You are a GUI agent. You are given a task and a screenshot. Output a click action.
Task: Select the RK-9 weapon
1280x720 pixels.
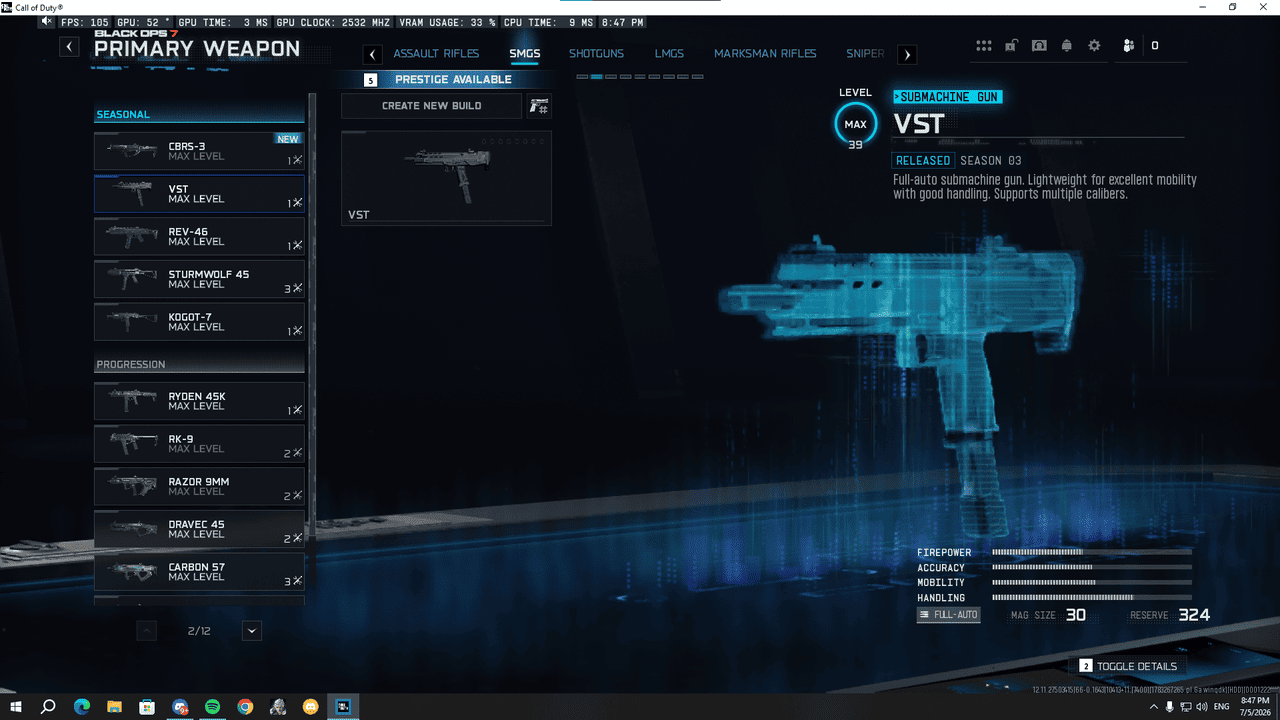(199, 444)
